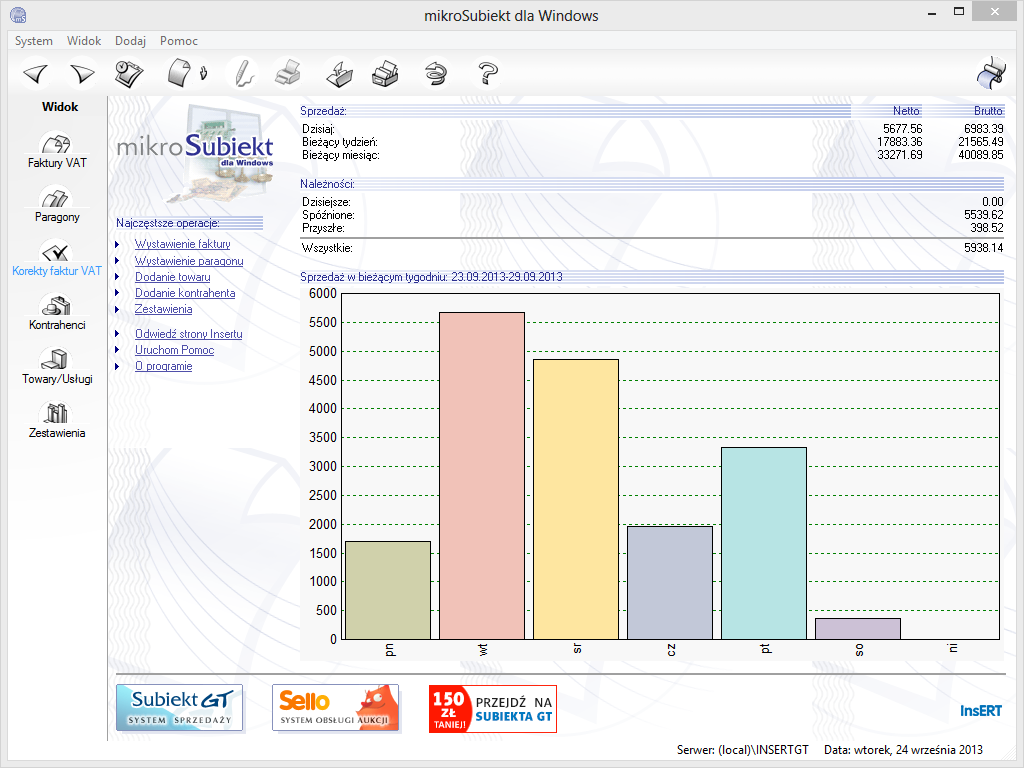Click the Sello auction system banner
Screen dimensions: 1024x768
click(x=336, y=708)
